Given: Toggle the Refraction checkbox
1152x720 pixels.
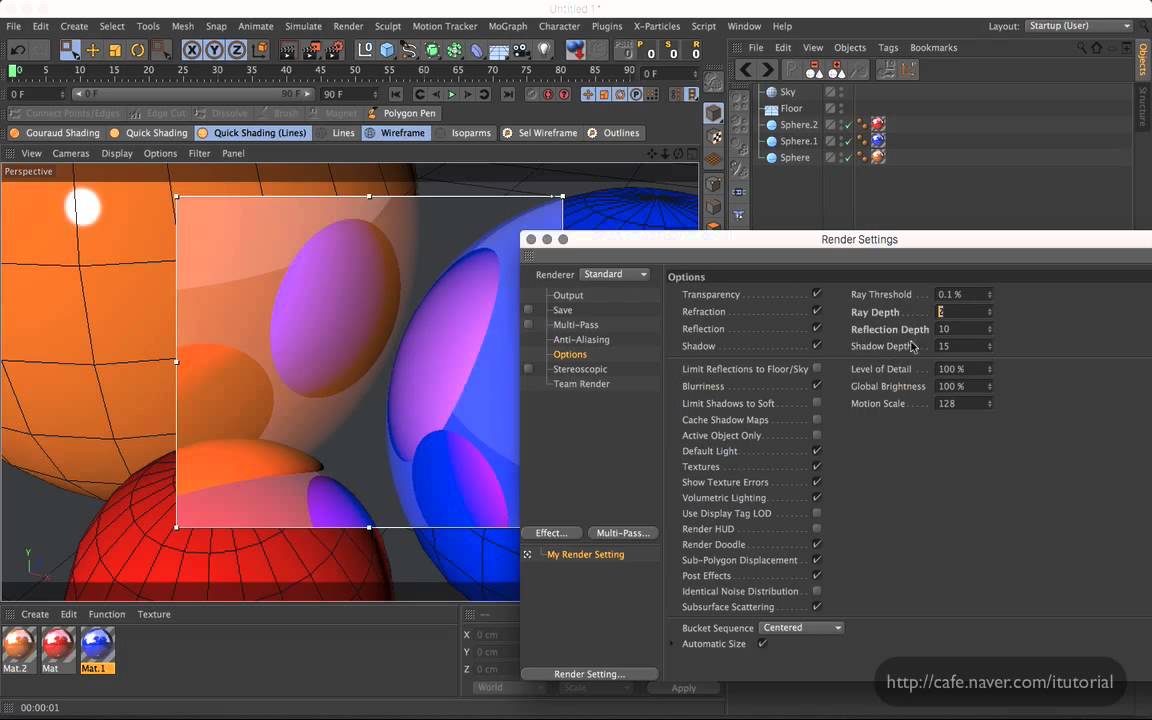Looking at the screenshot, I should click(x=817, y=311).
